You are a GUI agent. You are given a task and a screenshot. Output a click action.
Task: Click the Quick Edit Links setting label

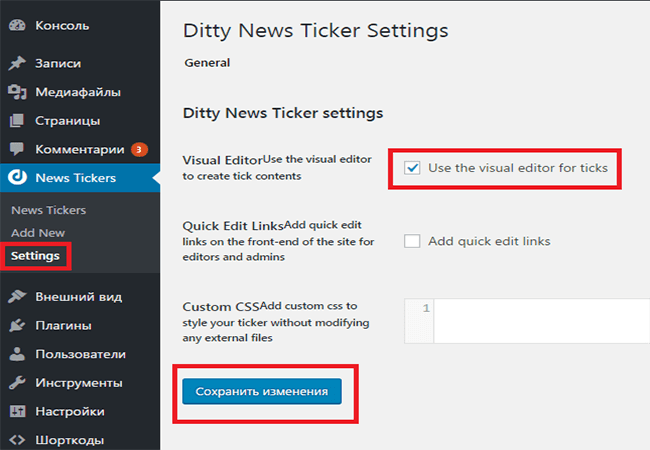(x=233, y=226)
